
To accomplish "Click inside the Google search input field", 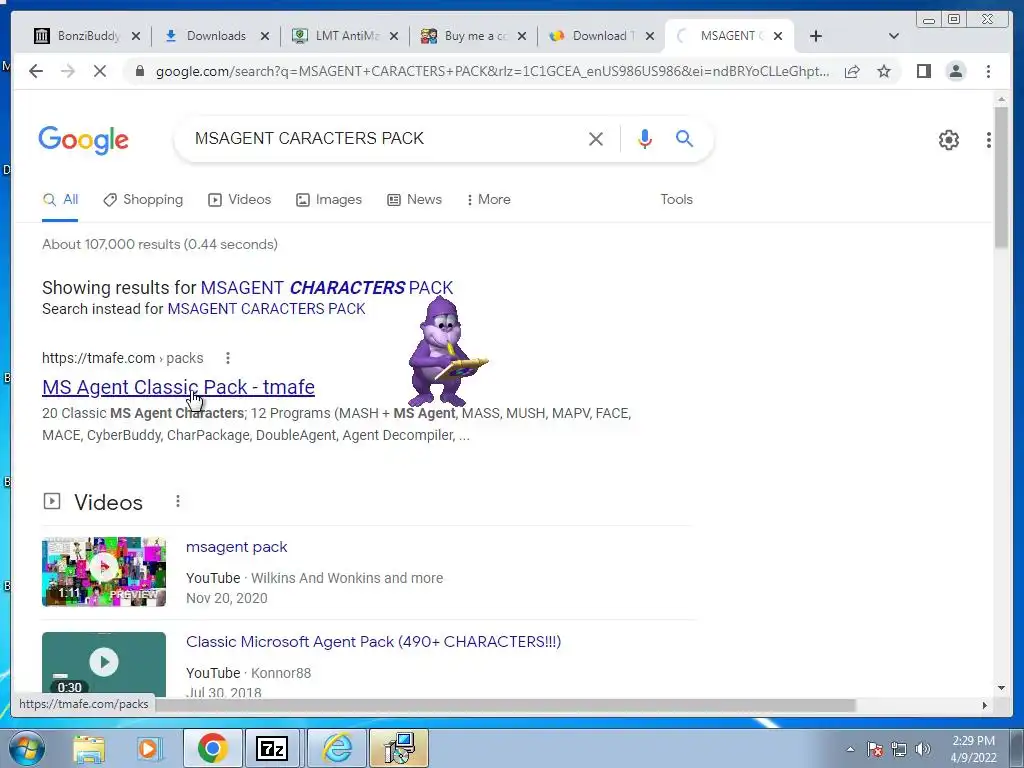I will 385,138.
